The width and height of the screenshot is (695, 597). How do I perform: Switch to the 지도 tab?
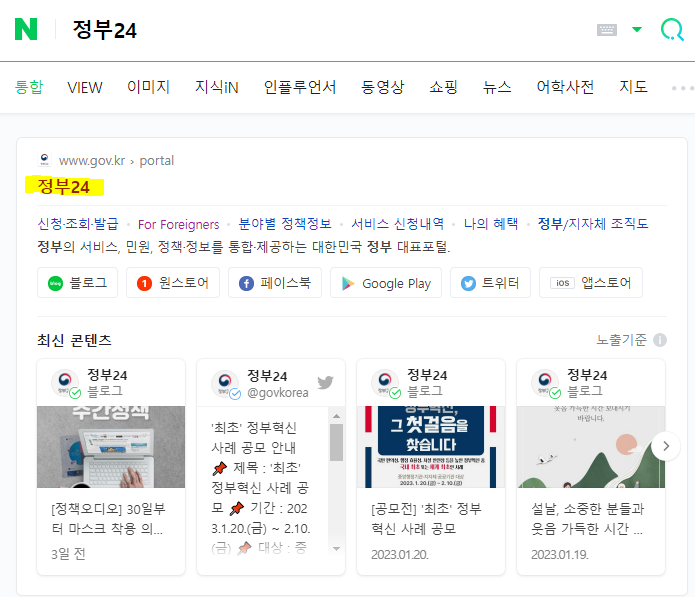(633, 87)
